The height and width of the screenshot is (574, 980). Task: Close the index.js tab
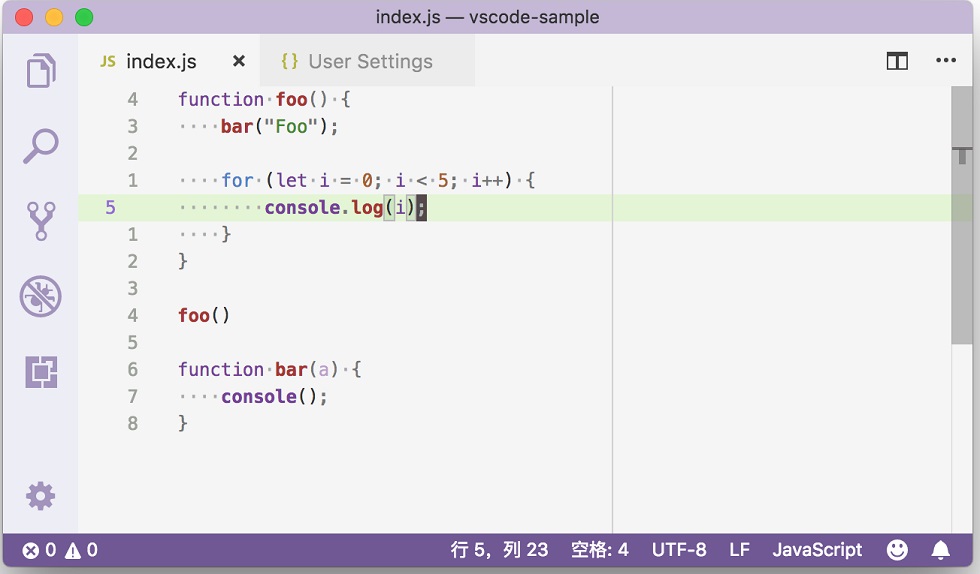(x=239, y=61)
